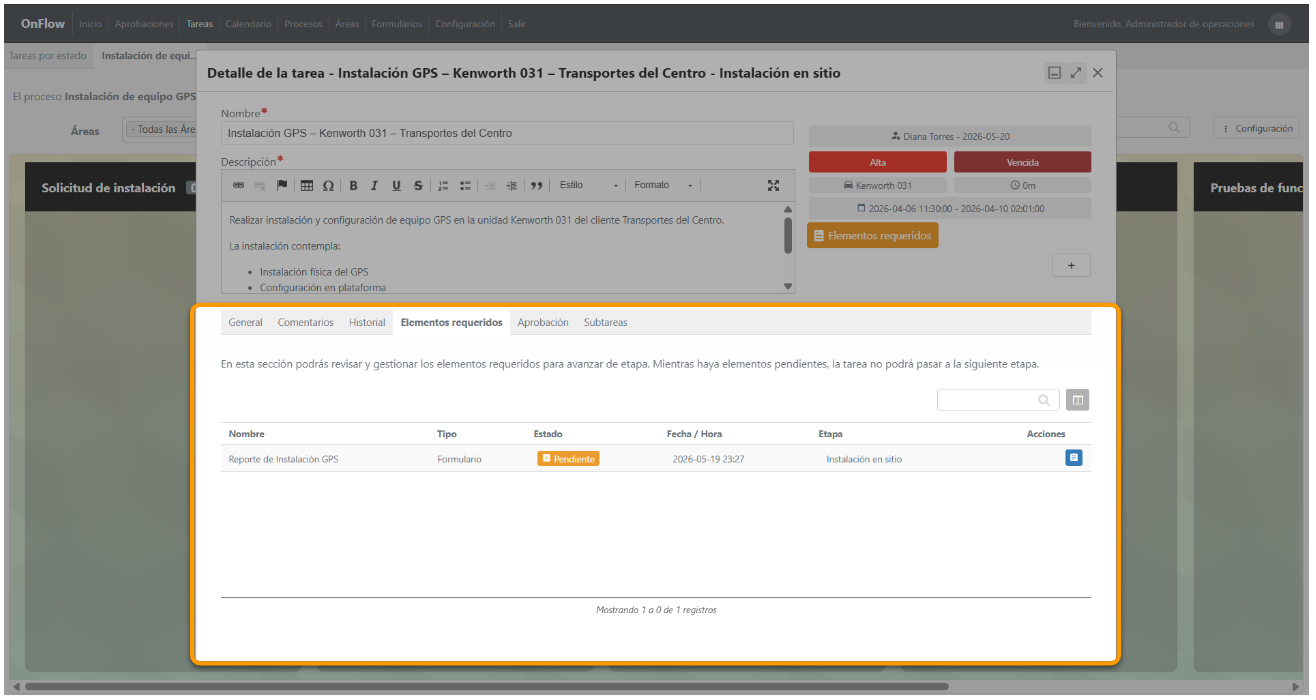1316x700 pixels.
Task: Toggle italic formatting in the description
Action: click(x=375, y=185)
